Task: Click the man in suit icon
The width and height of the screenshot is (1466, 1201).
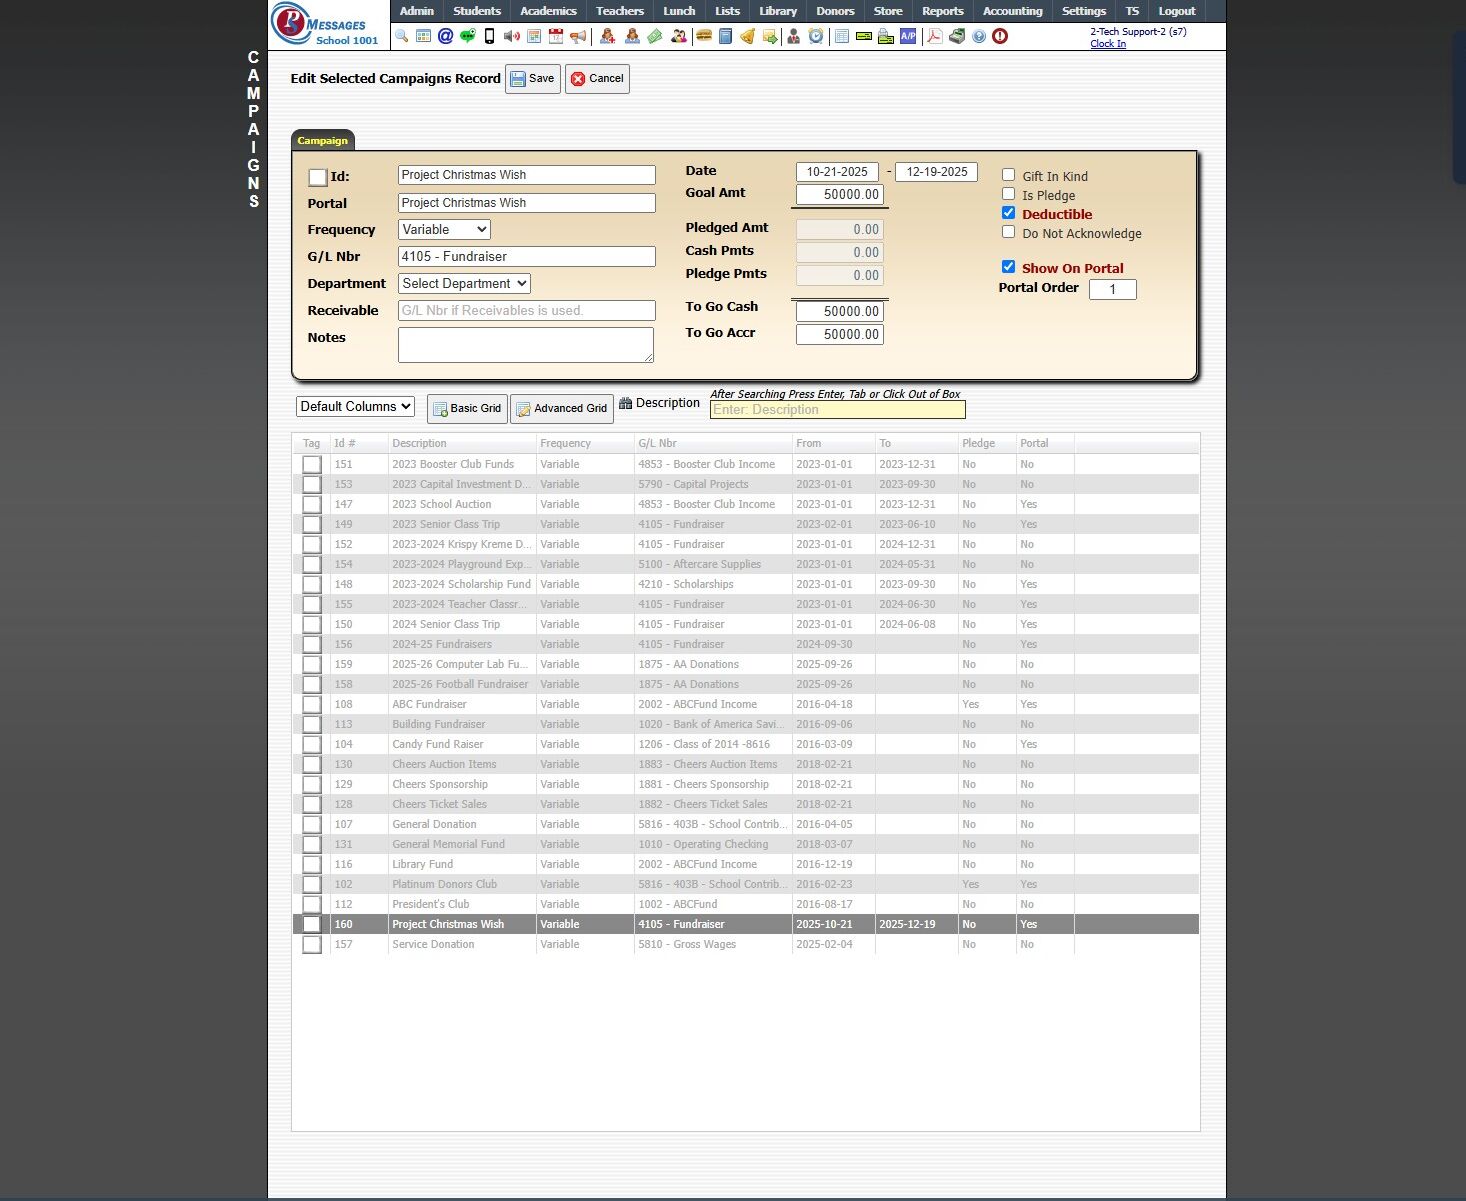Action: (x=793, y=36)
